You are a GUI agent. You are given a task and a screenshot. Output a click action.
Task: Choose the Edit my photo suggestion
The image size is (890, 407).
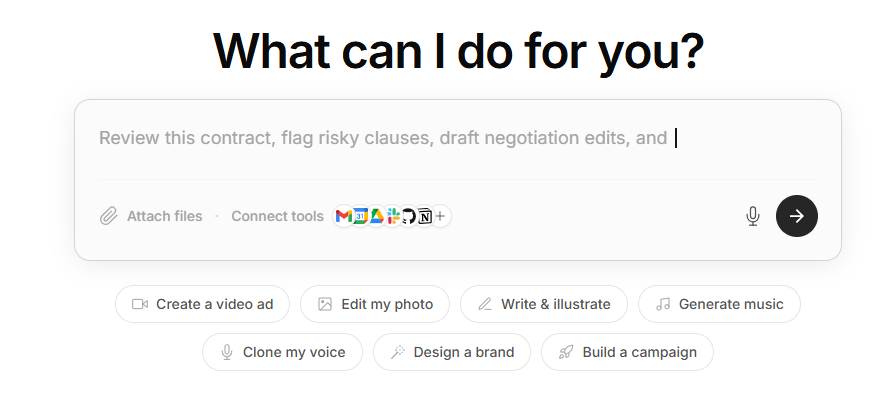[375, 304]
